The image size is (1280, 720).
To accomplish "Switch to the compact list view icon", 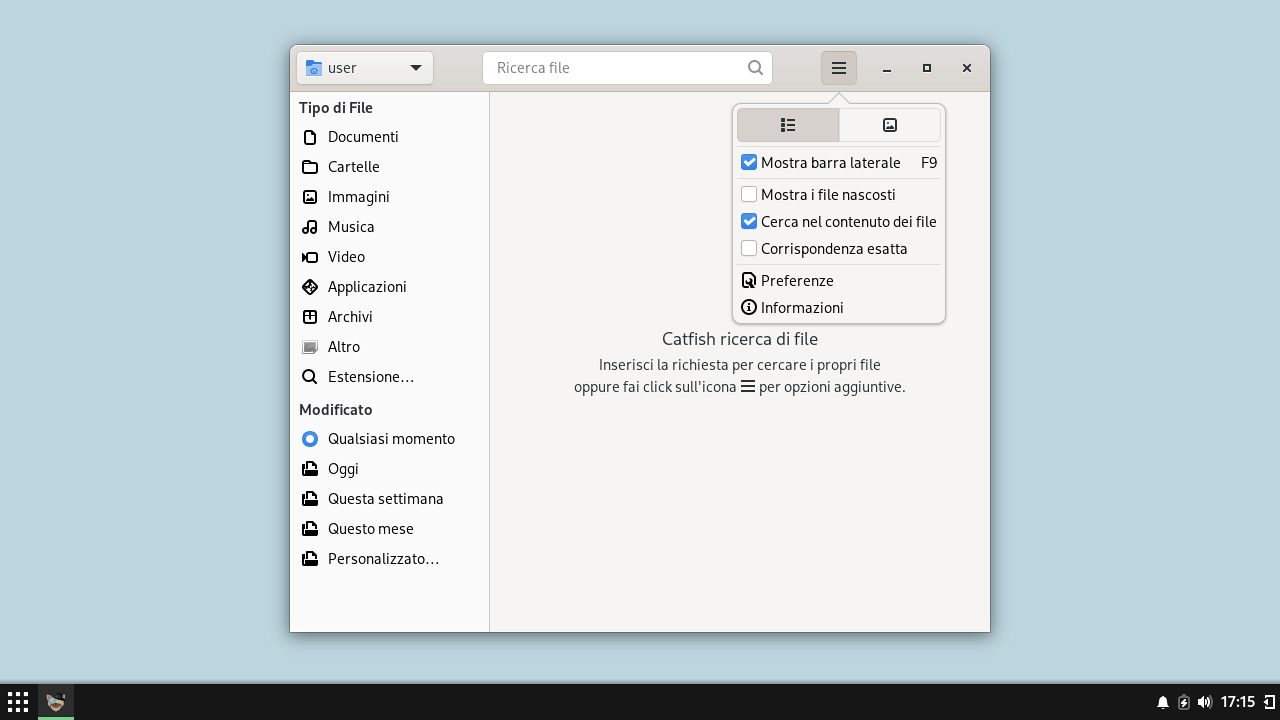I will click(x=788, y=125).
